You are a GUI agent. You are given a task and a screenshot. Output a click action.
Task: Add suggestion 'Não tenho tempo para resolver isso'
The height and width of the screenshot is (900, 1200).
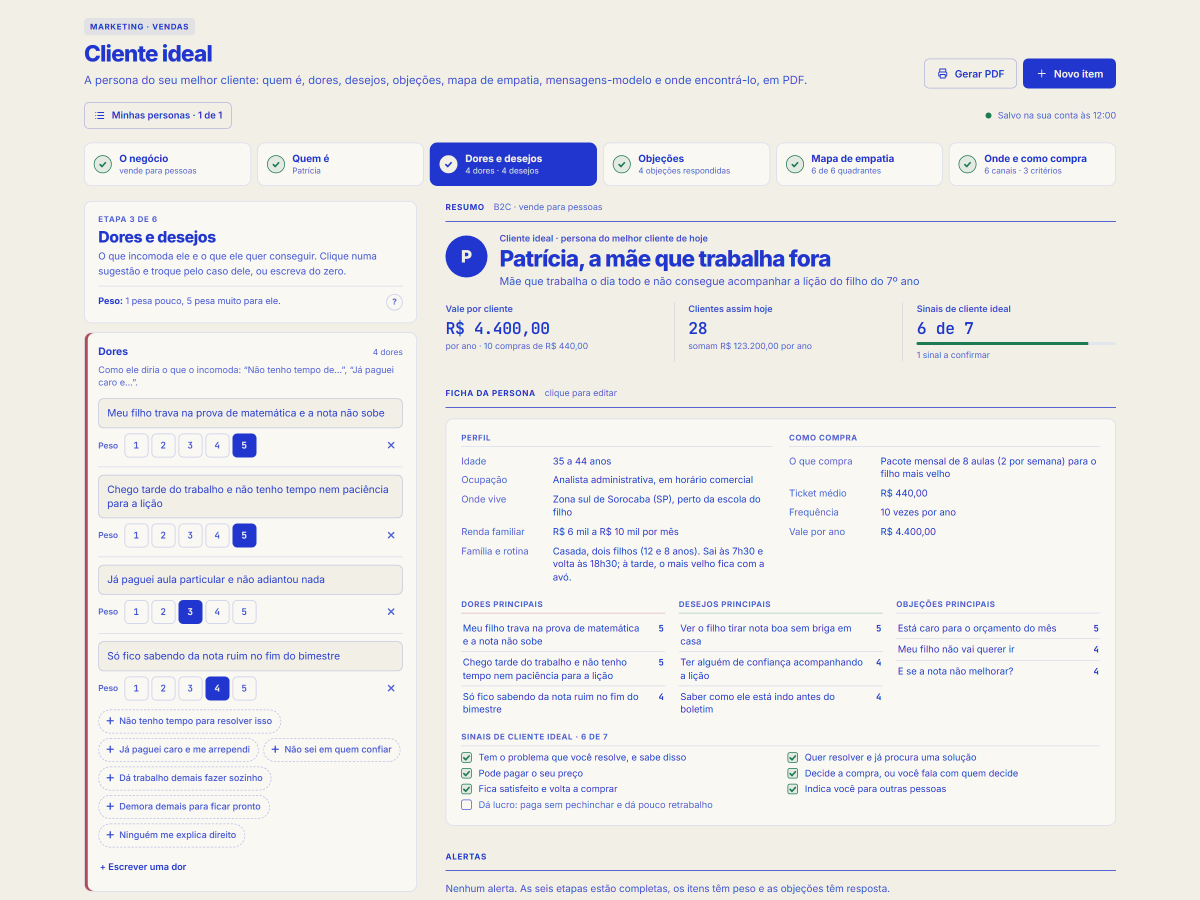[190, 721]
